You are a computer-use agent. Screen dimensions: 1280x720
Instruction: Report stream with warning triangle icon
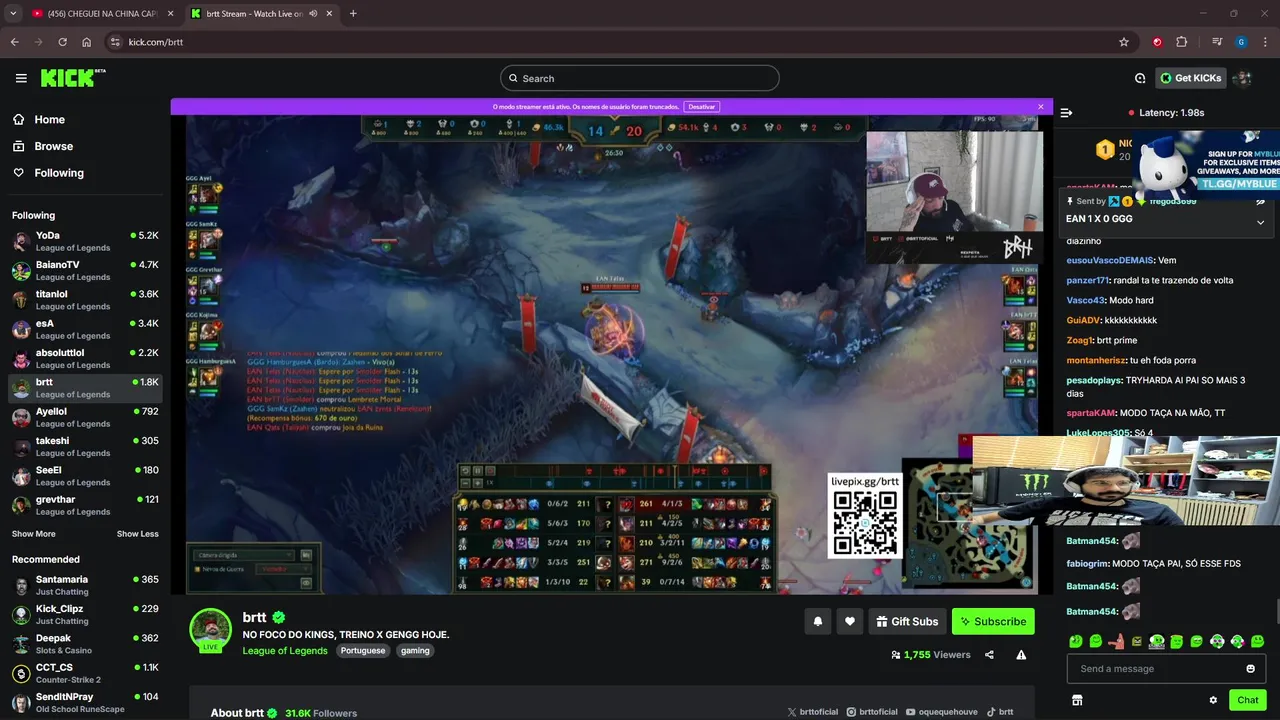1021,655
